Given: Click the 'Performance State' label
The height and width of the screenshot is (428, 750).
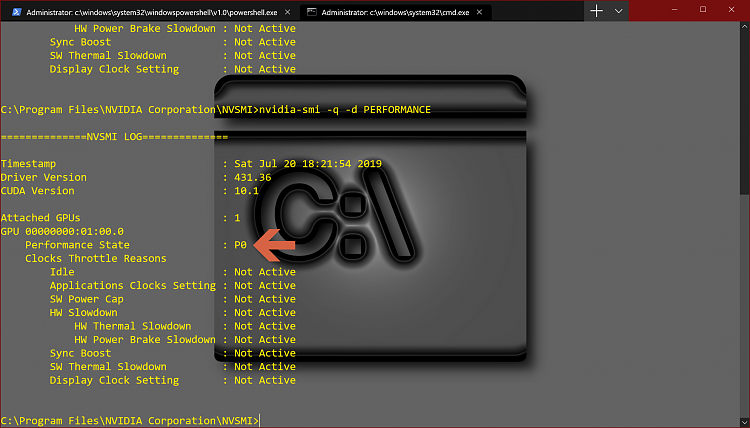Looking at the screenshot, I should tap(77, 245).
